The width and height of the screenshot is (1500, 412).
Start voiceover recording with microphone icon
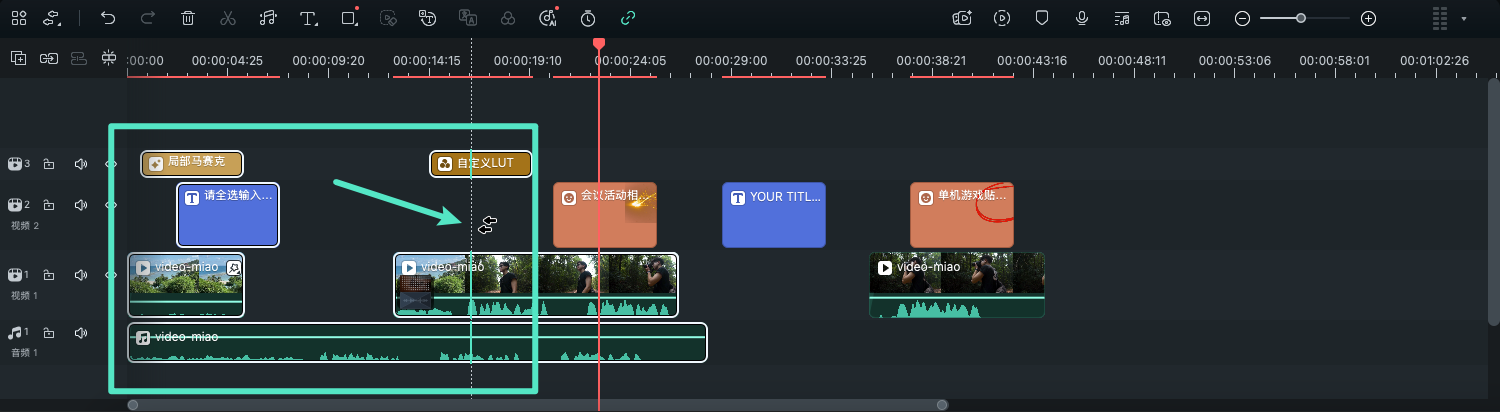pos(1082,18)
